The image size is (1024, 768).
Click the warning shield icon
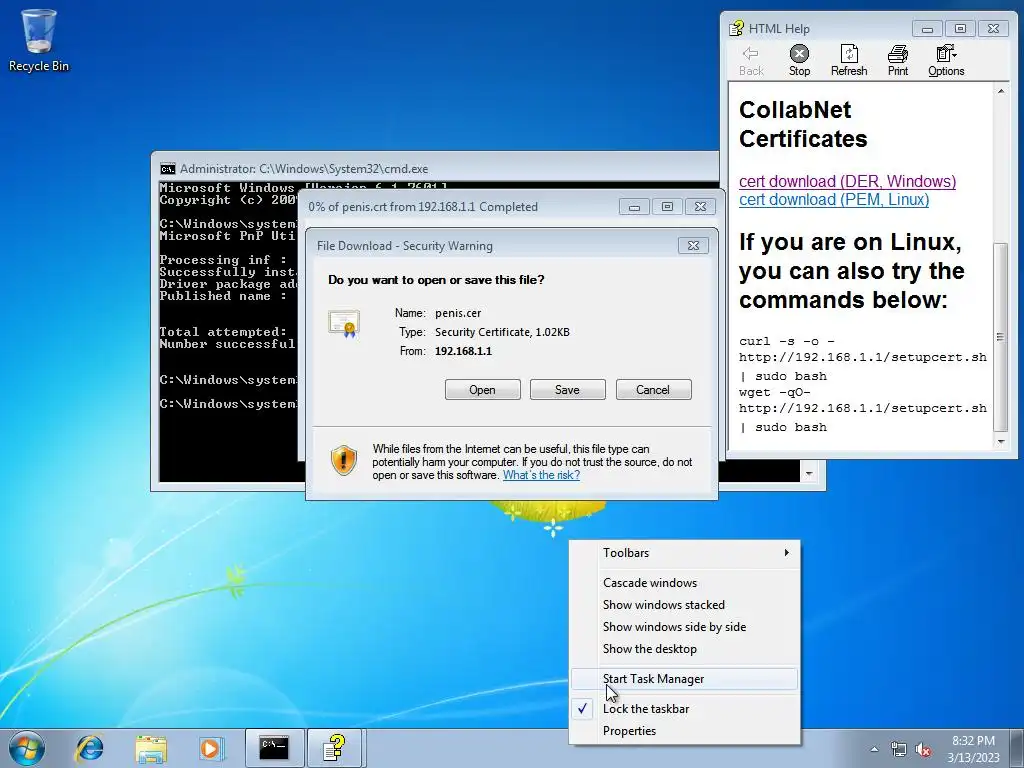click(x=344, y=460)
